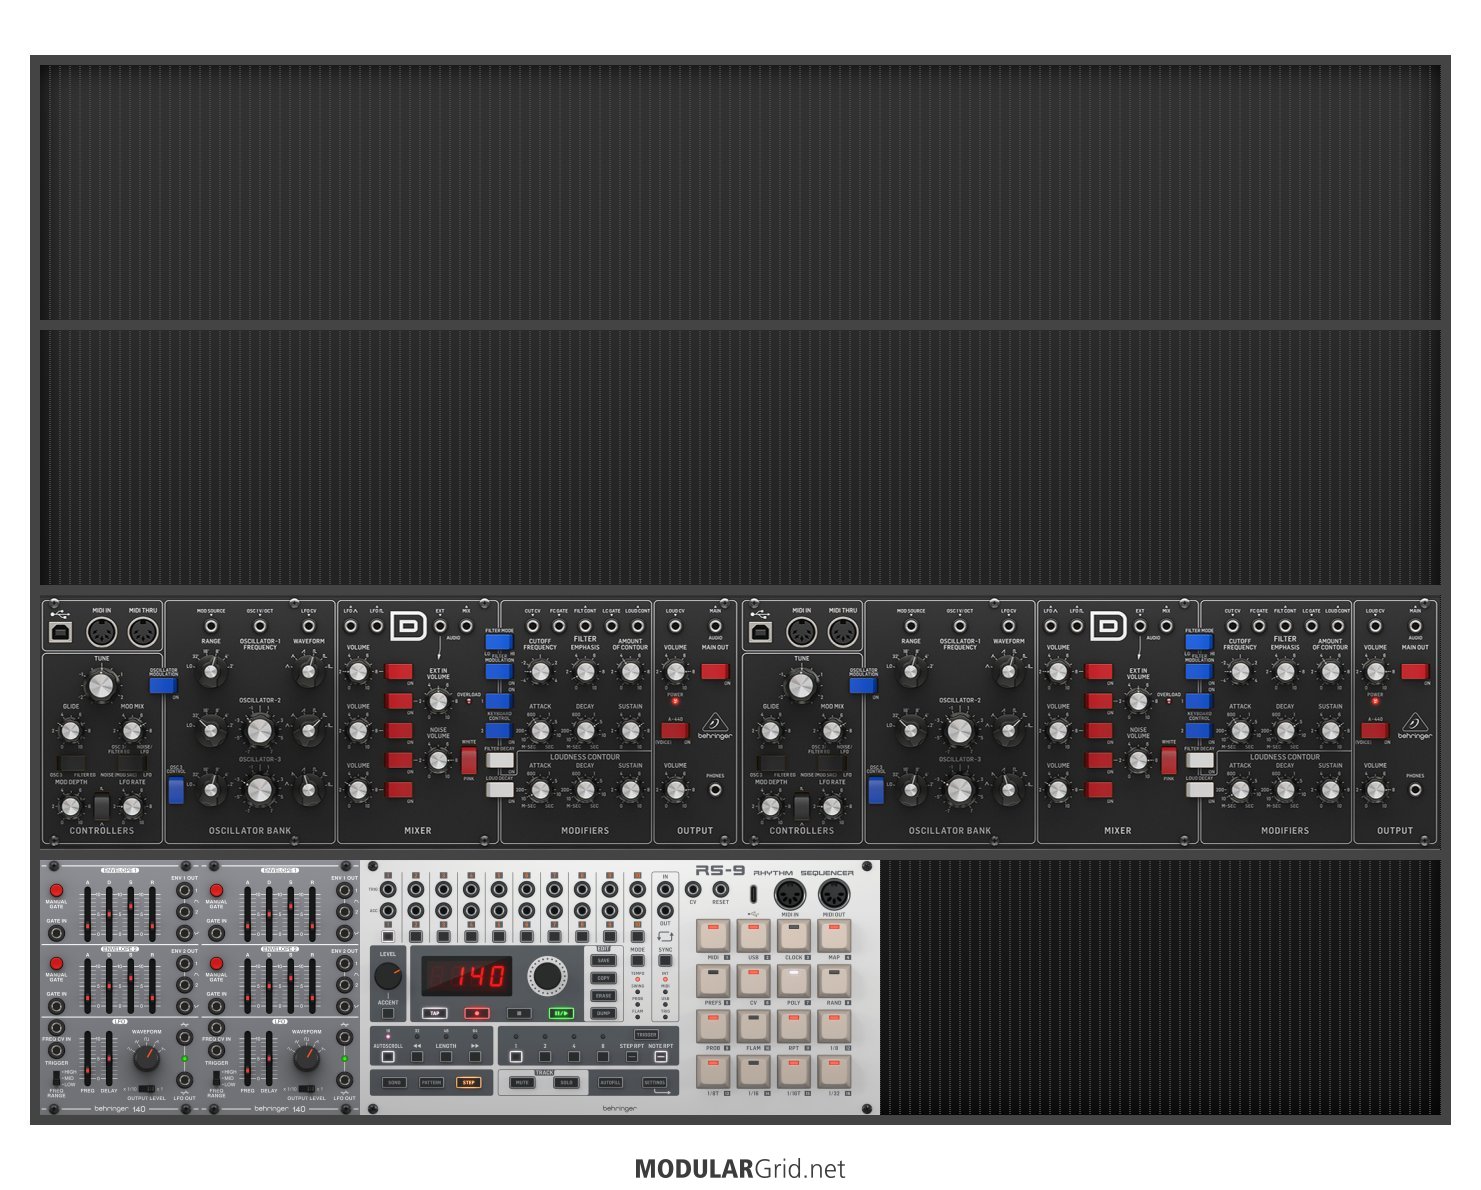Click the Envelope 1 Manual Gate button, leftmost module
The image size is (1481, 1190).
coord(56,890)
